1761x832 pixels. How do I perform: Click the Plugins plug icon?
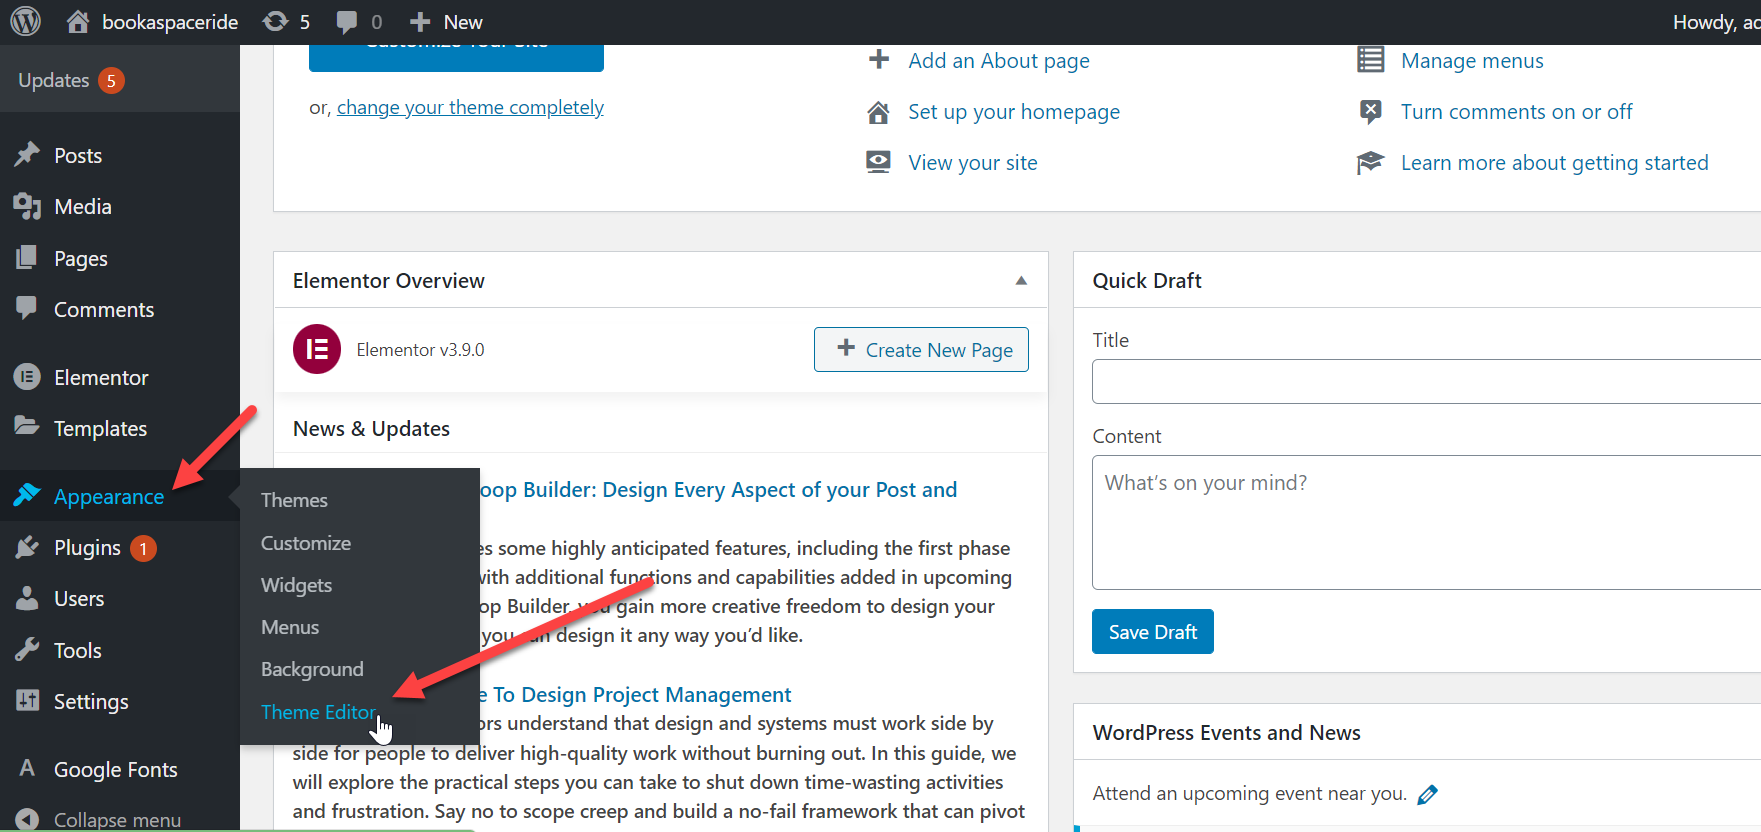27,547
